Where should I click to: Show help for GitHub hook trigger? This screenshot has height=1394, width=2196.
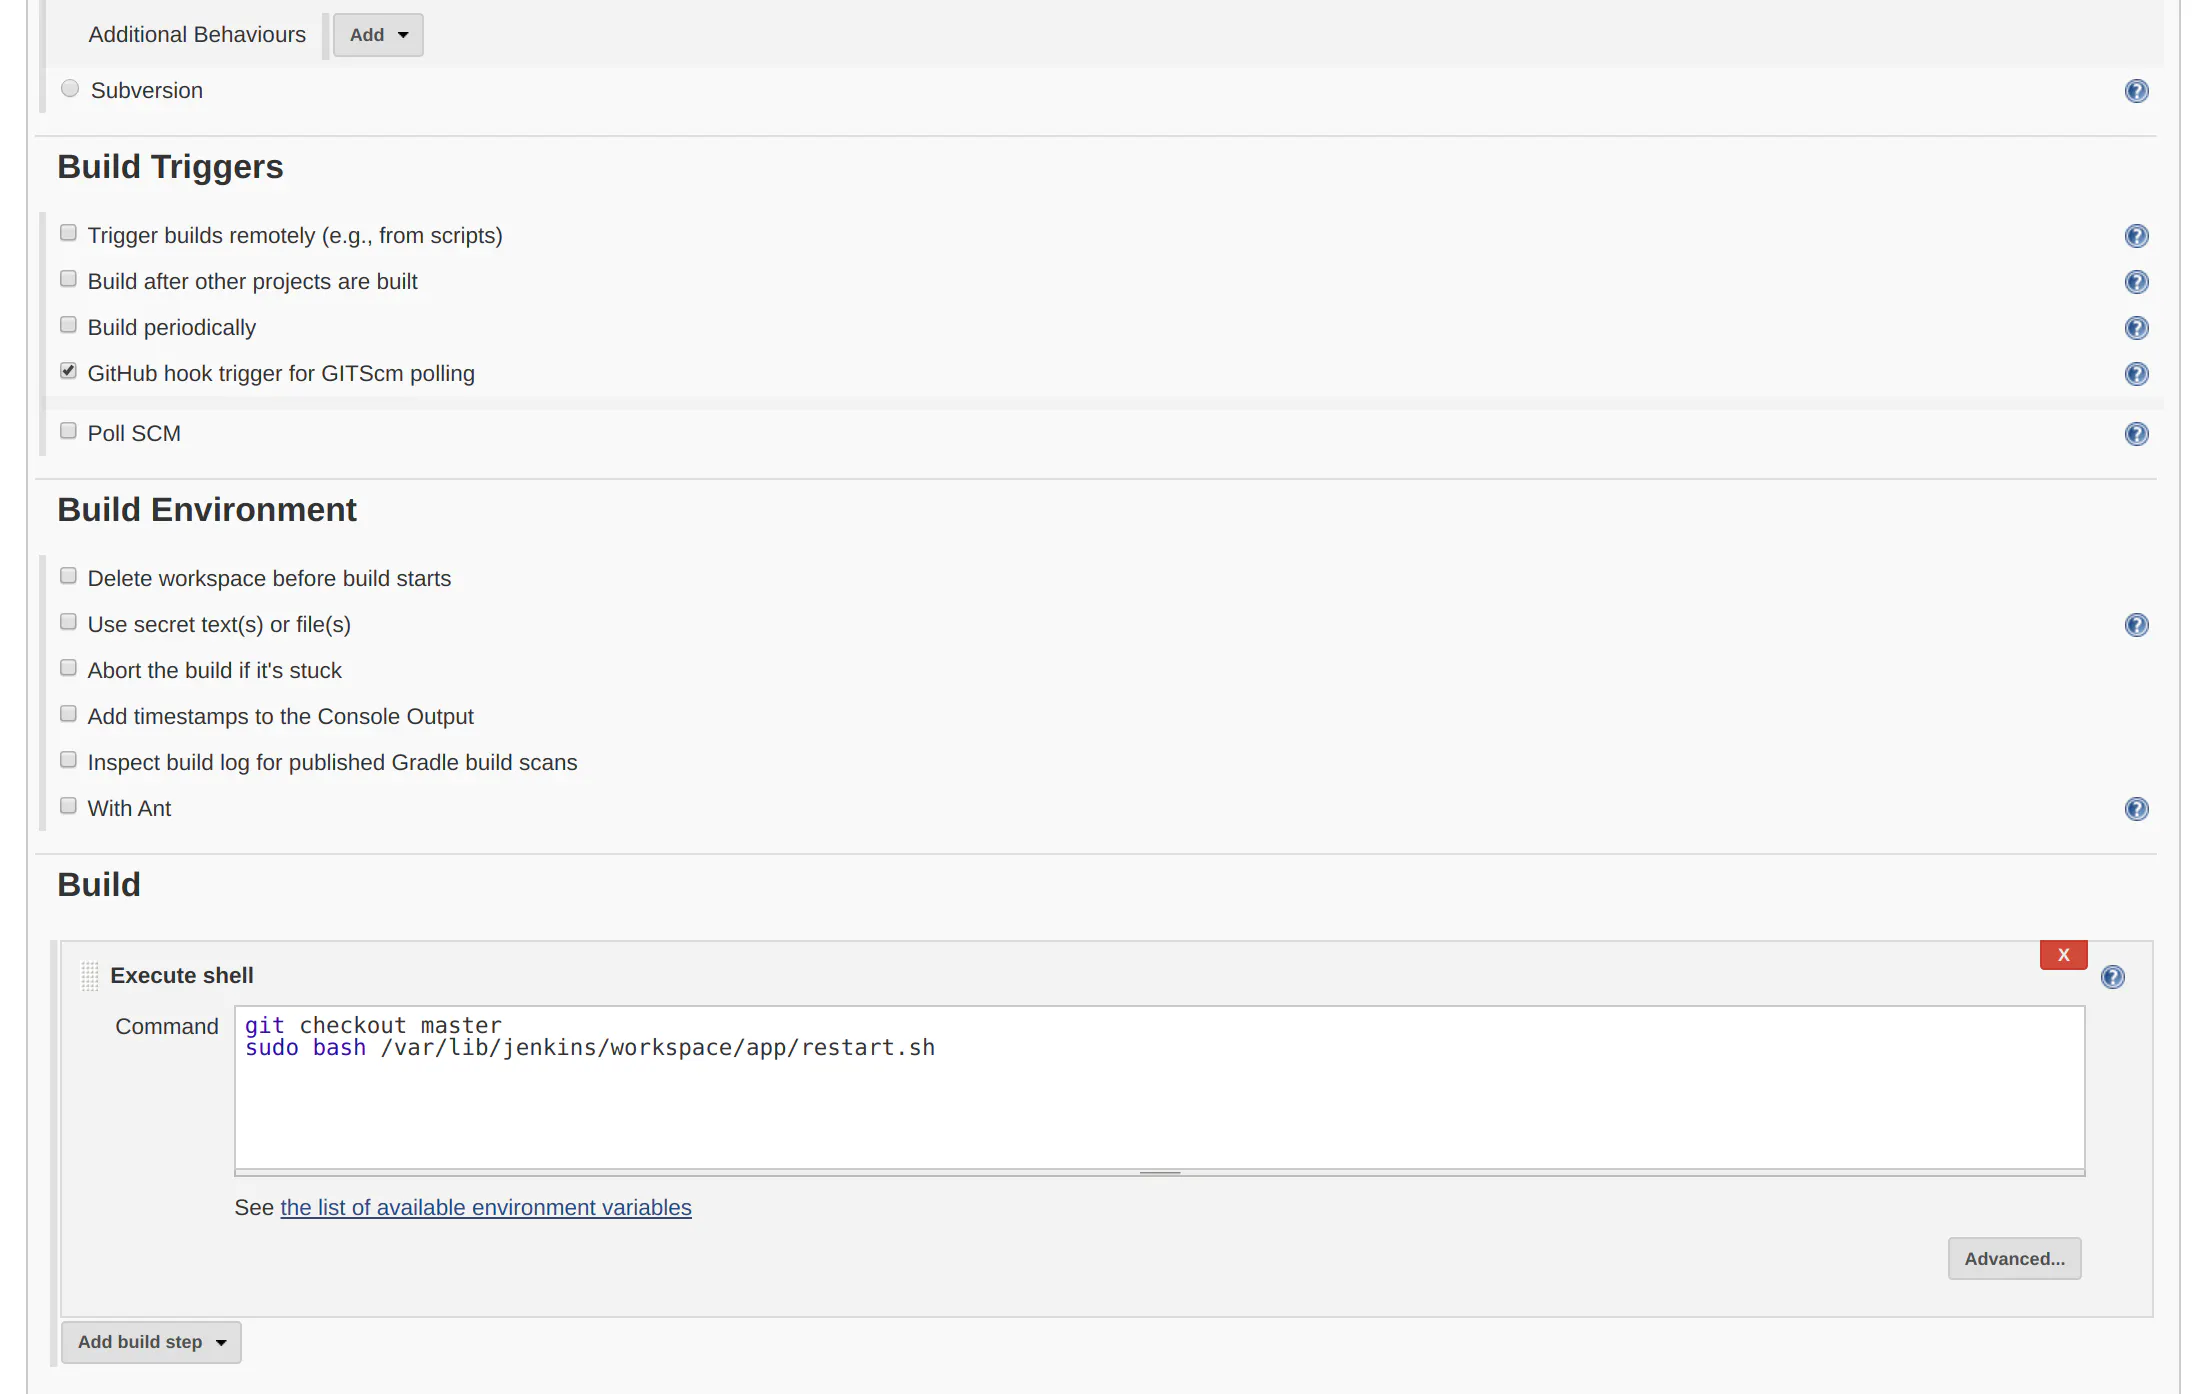click(x=2136, y=374)
